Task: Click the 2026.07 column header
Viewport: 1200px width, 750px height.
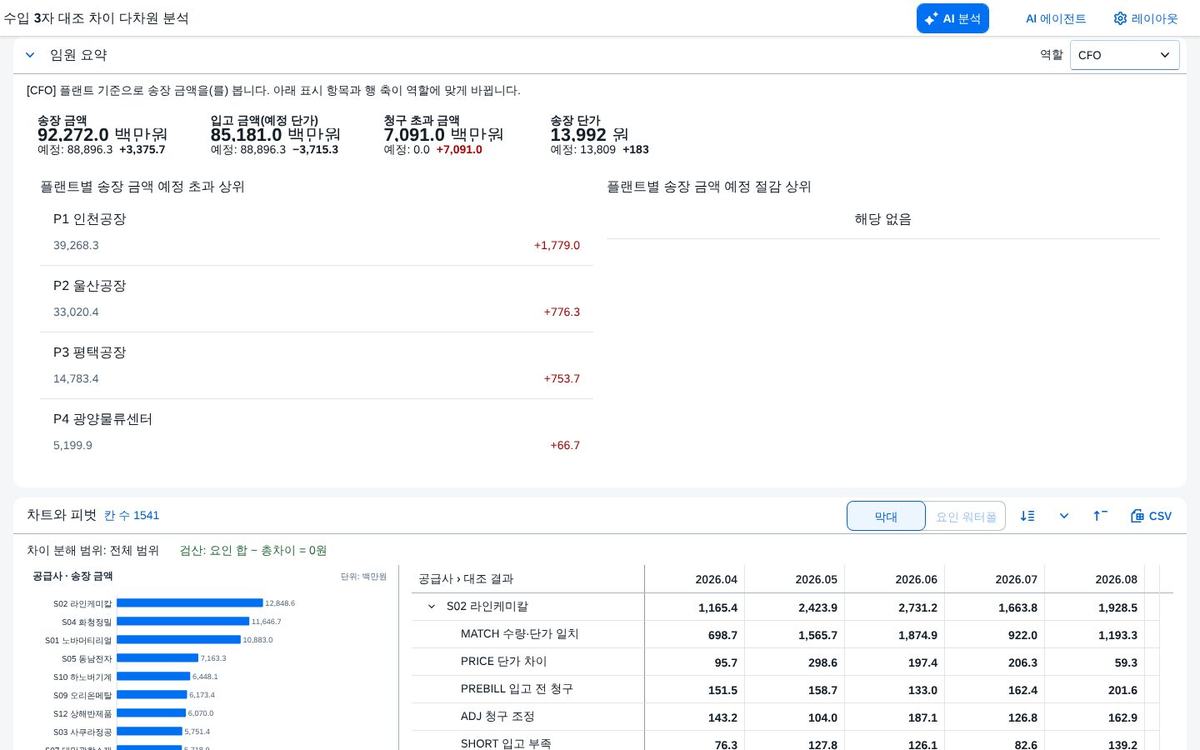Action: [x=995, y=579]
